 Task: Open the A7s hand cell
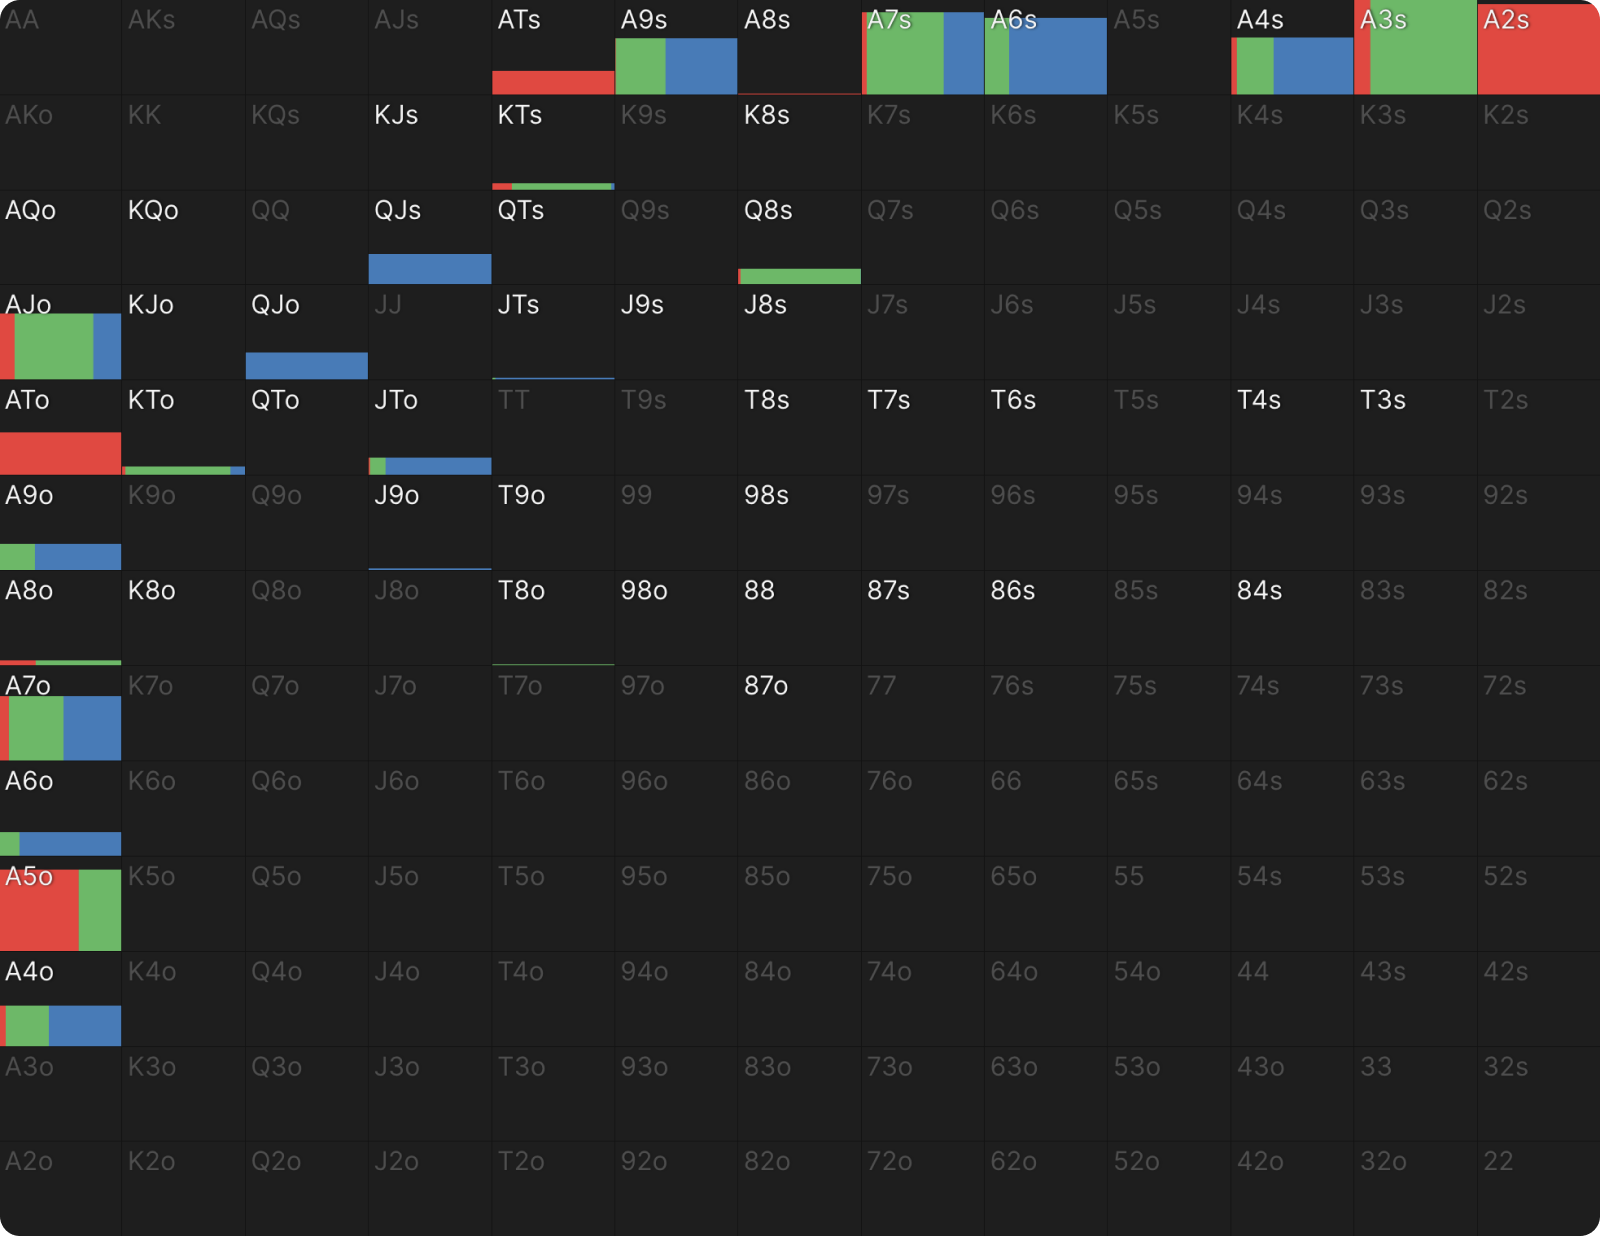coord(923,47)
